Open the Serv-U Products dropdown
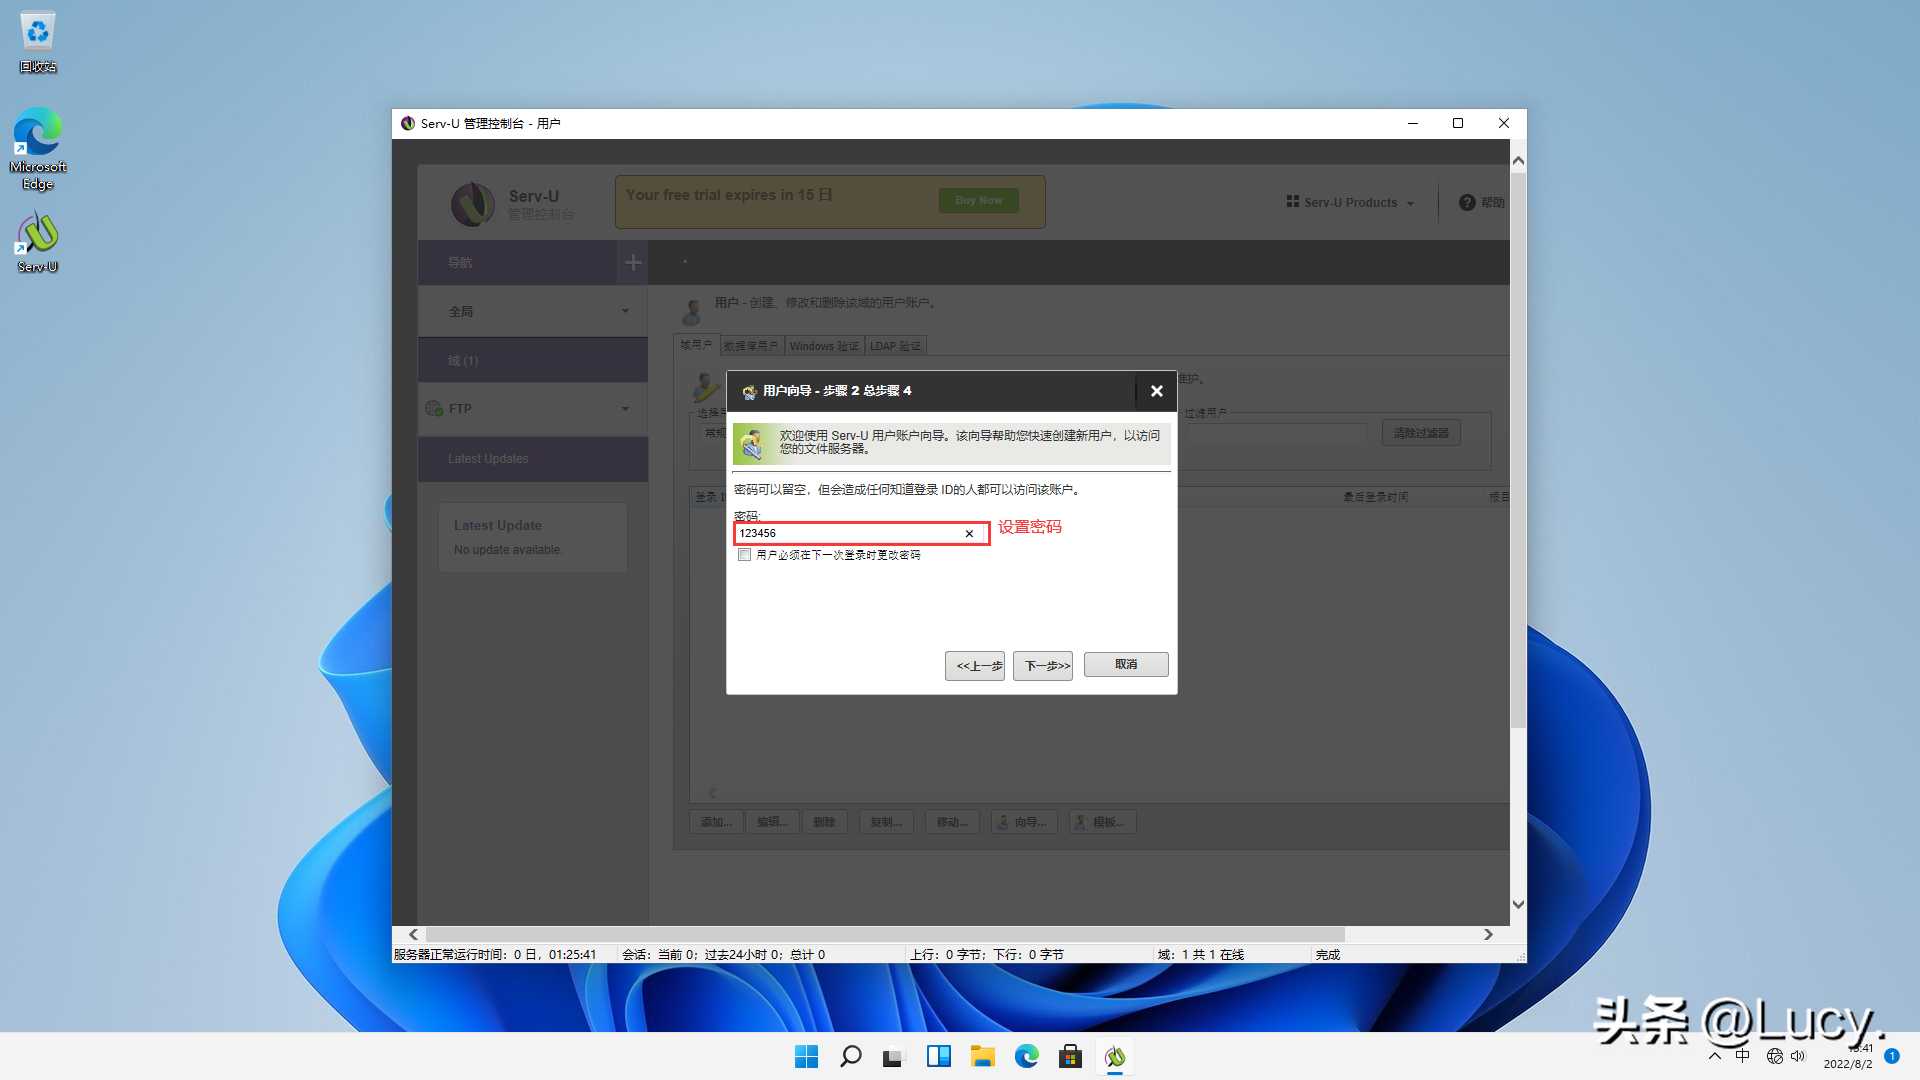The image size is (1920, 1080). click(x=1350, y=202)
